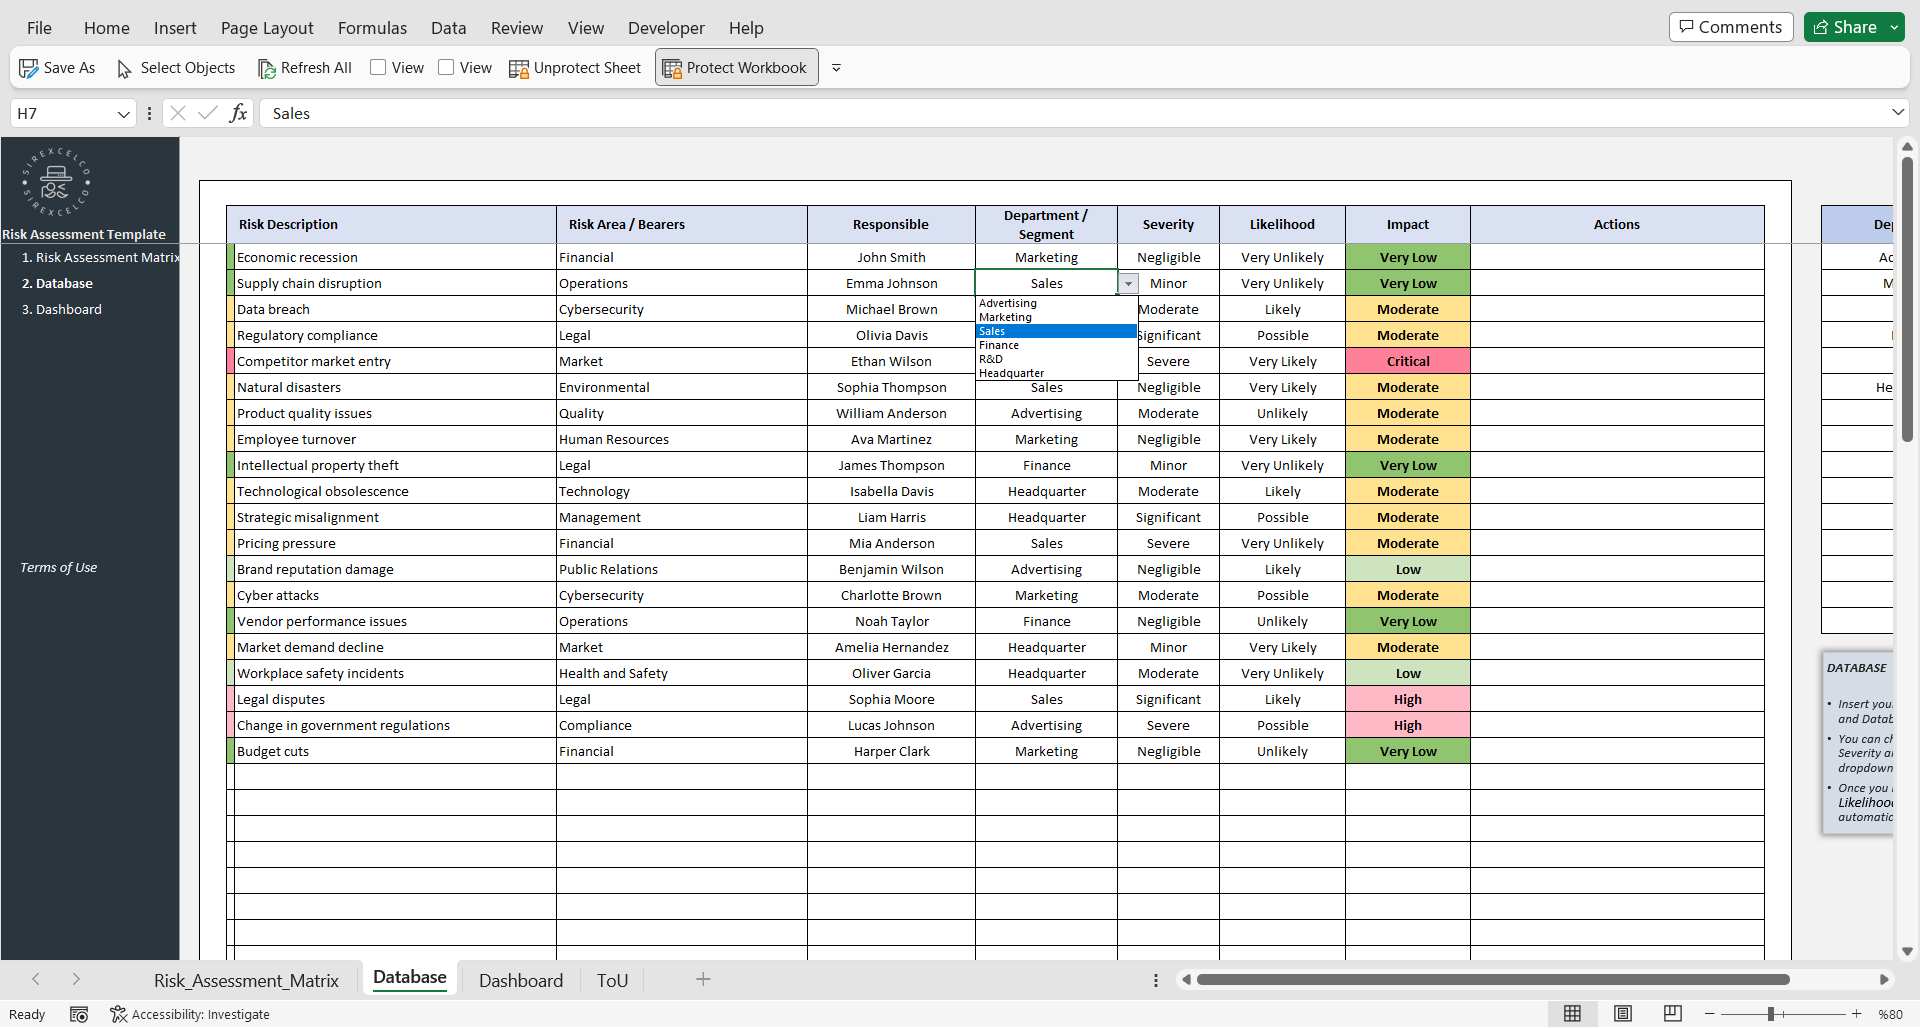Confirm entry with checkmark icon
The image size is (1920, 1028).
pos(208,113)
